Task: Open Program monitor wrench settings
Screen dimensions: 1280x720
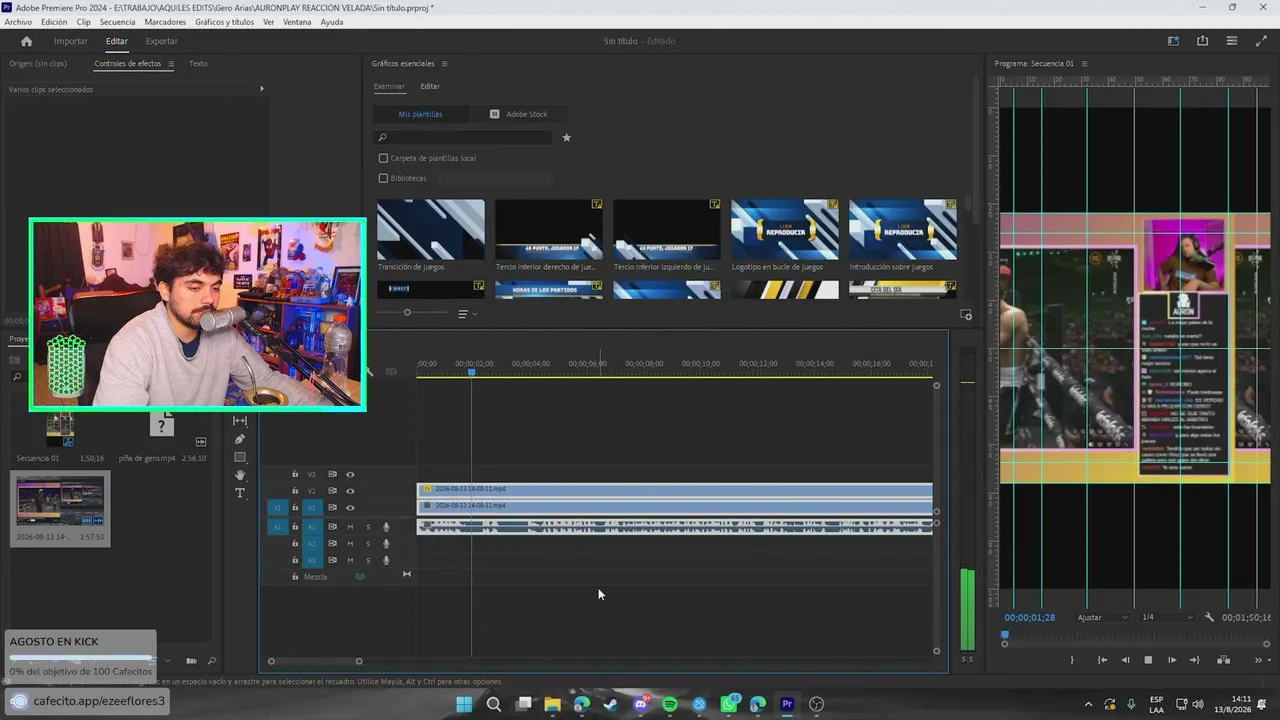Action: (1209, 618)
